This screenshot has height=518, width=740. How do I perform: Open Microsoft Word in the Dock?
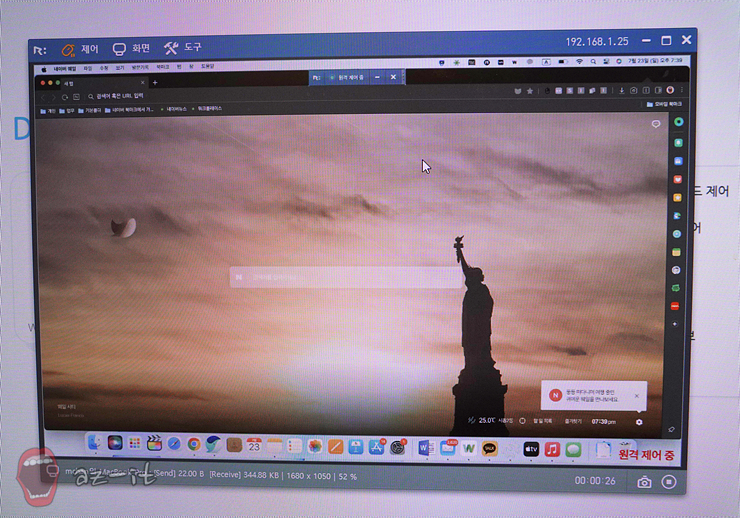click(x=426, y=448)
